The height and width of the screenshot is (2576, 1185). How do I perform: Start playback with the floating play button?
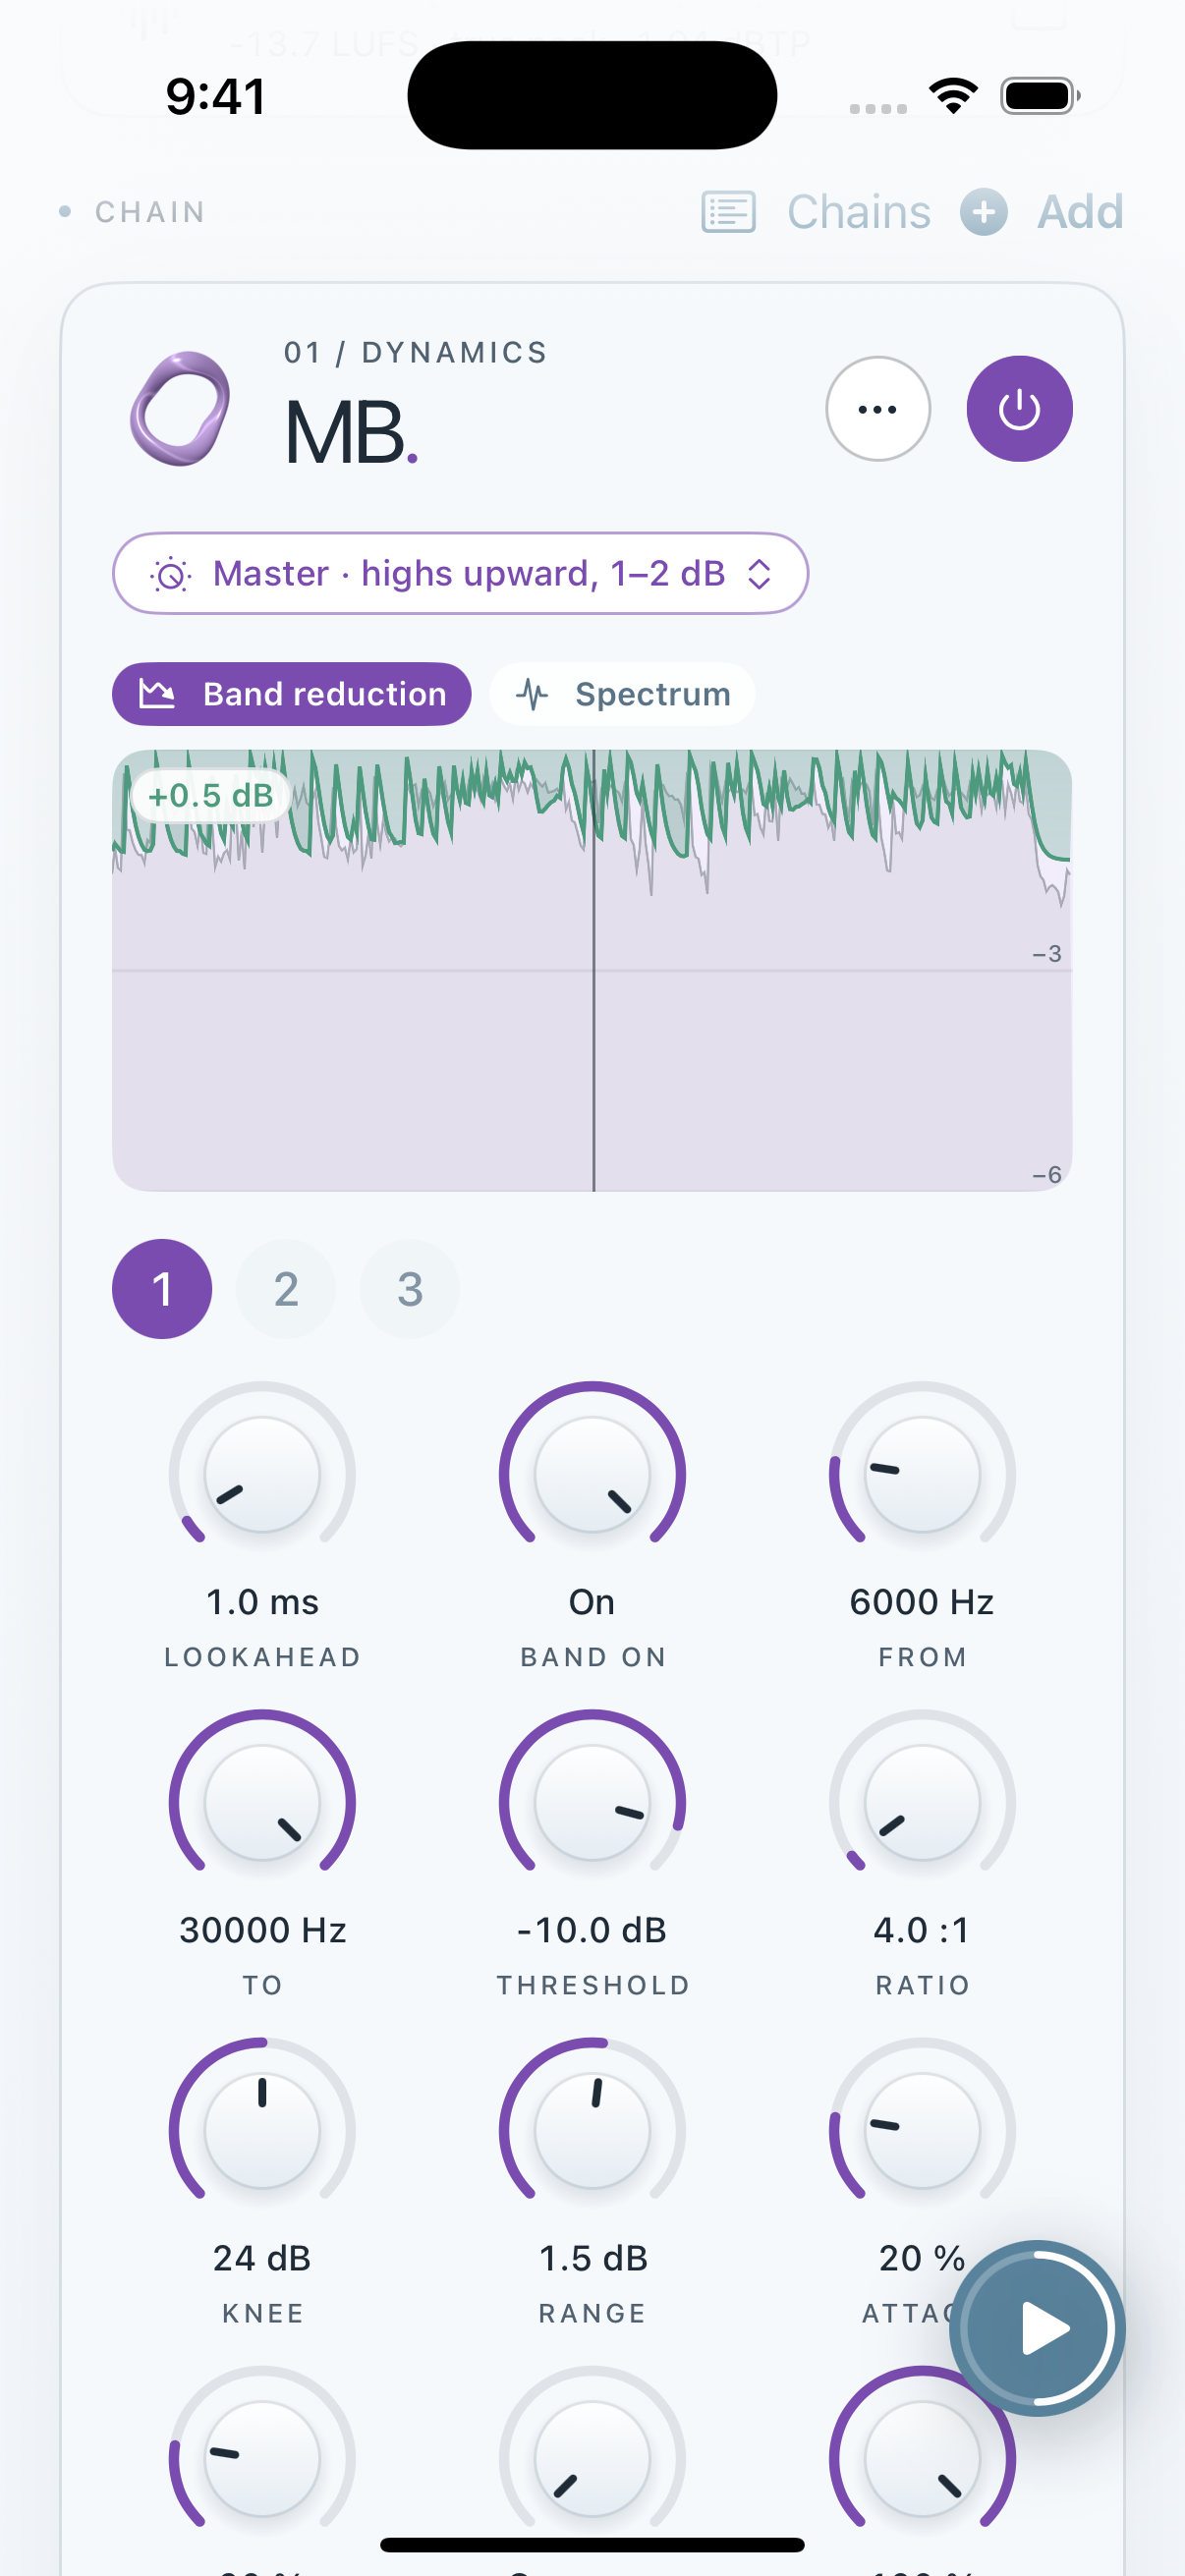pos(1037,2328)
